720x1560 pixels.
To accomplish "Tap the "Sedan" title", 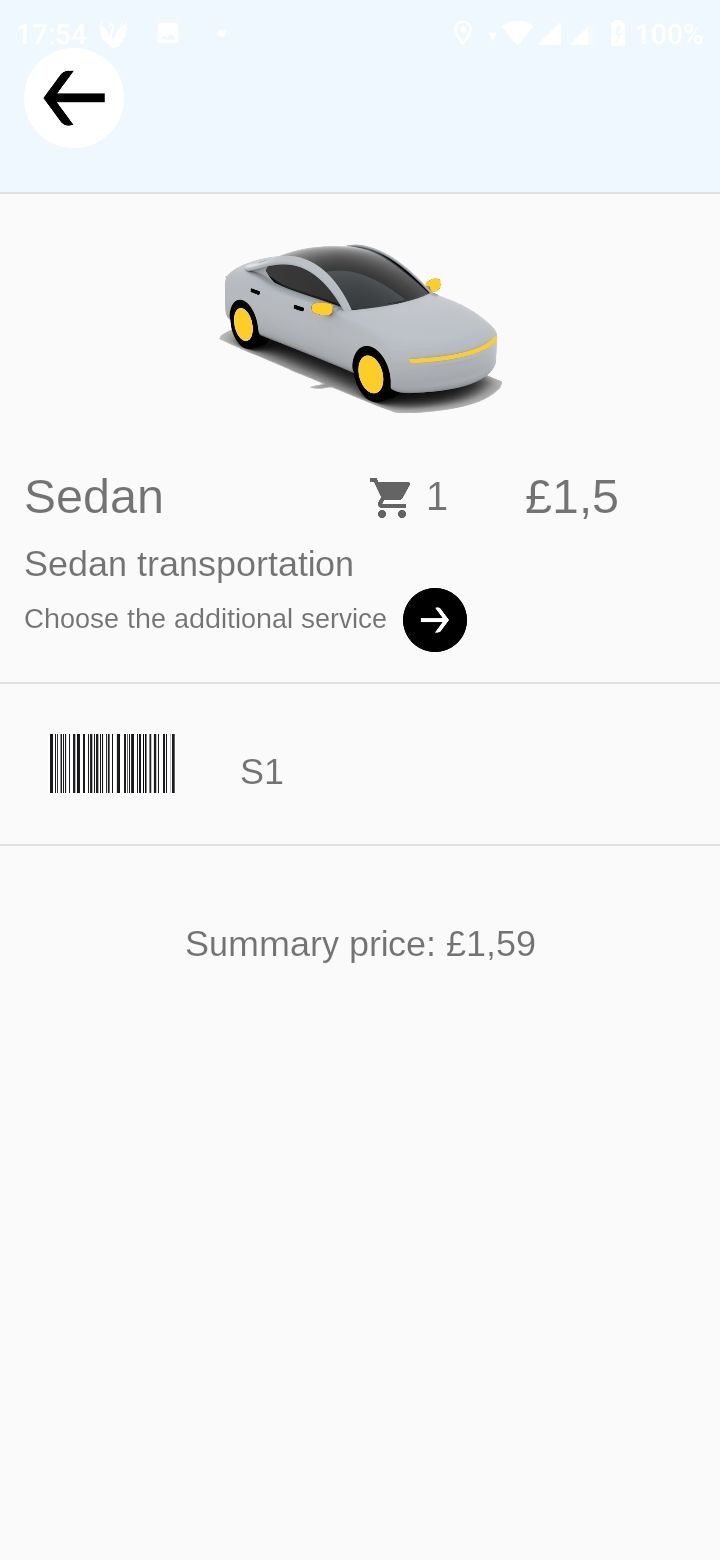I will [x=94, y=497].
